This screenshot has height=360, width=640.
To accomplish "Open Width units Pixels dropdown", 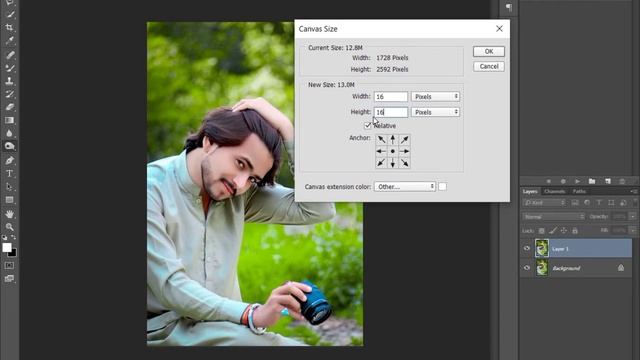I will 435,96.
